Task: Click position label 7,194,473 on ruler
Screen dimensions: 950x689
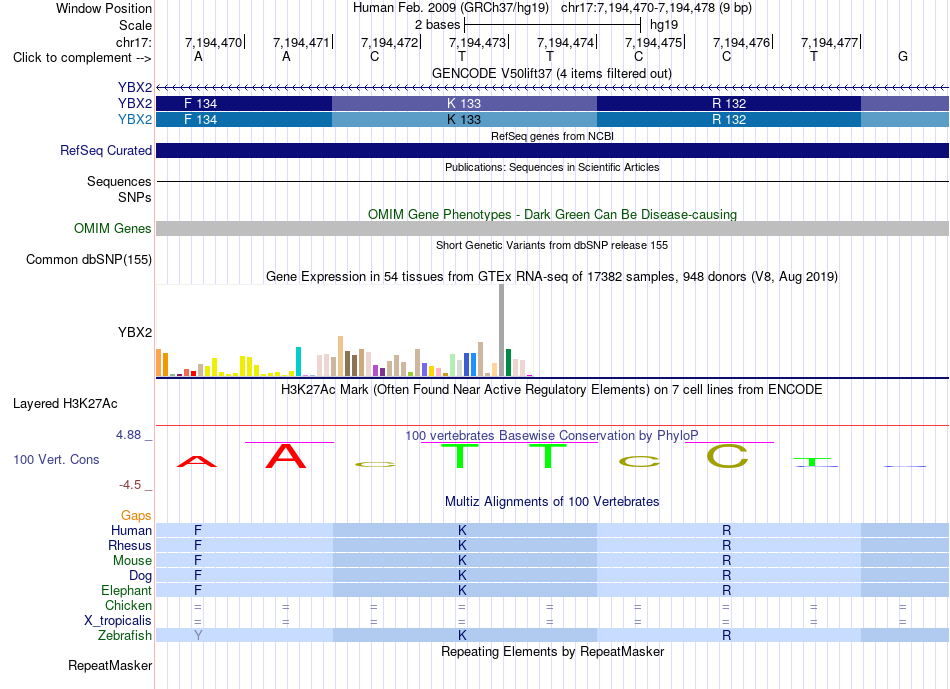Action: (x=477, y=42)
